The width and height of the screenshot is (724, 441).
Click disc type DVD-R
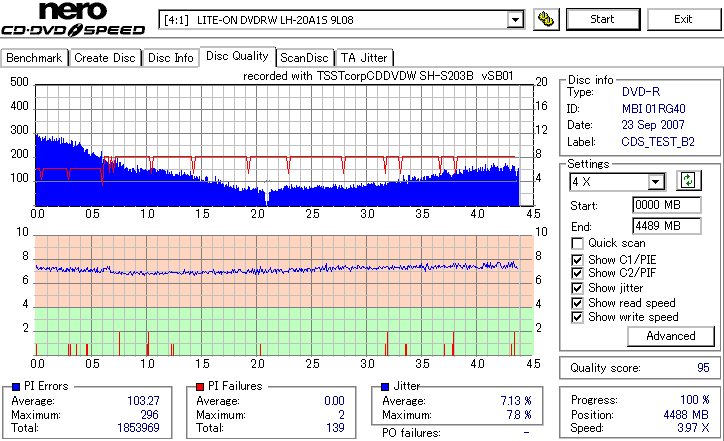[x=641, y=92]
